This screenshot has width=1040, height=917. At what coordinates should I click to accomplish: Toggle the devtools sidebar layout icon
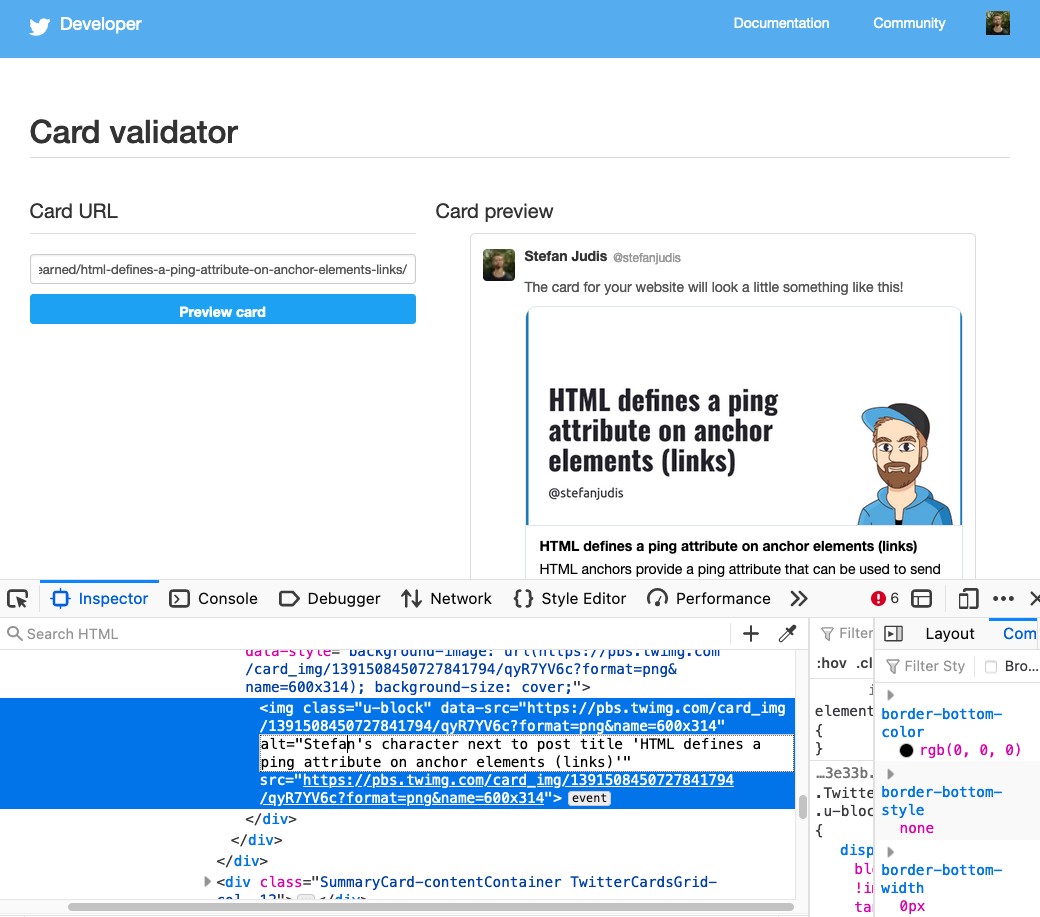click(x=921, y=599)
